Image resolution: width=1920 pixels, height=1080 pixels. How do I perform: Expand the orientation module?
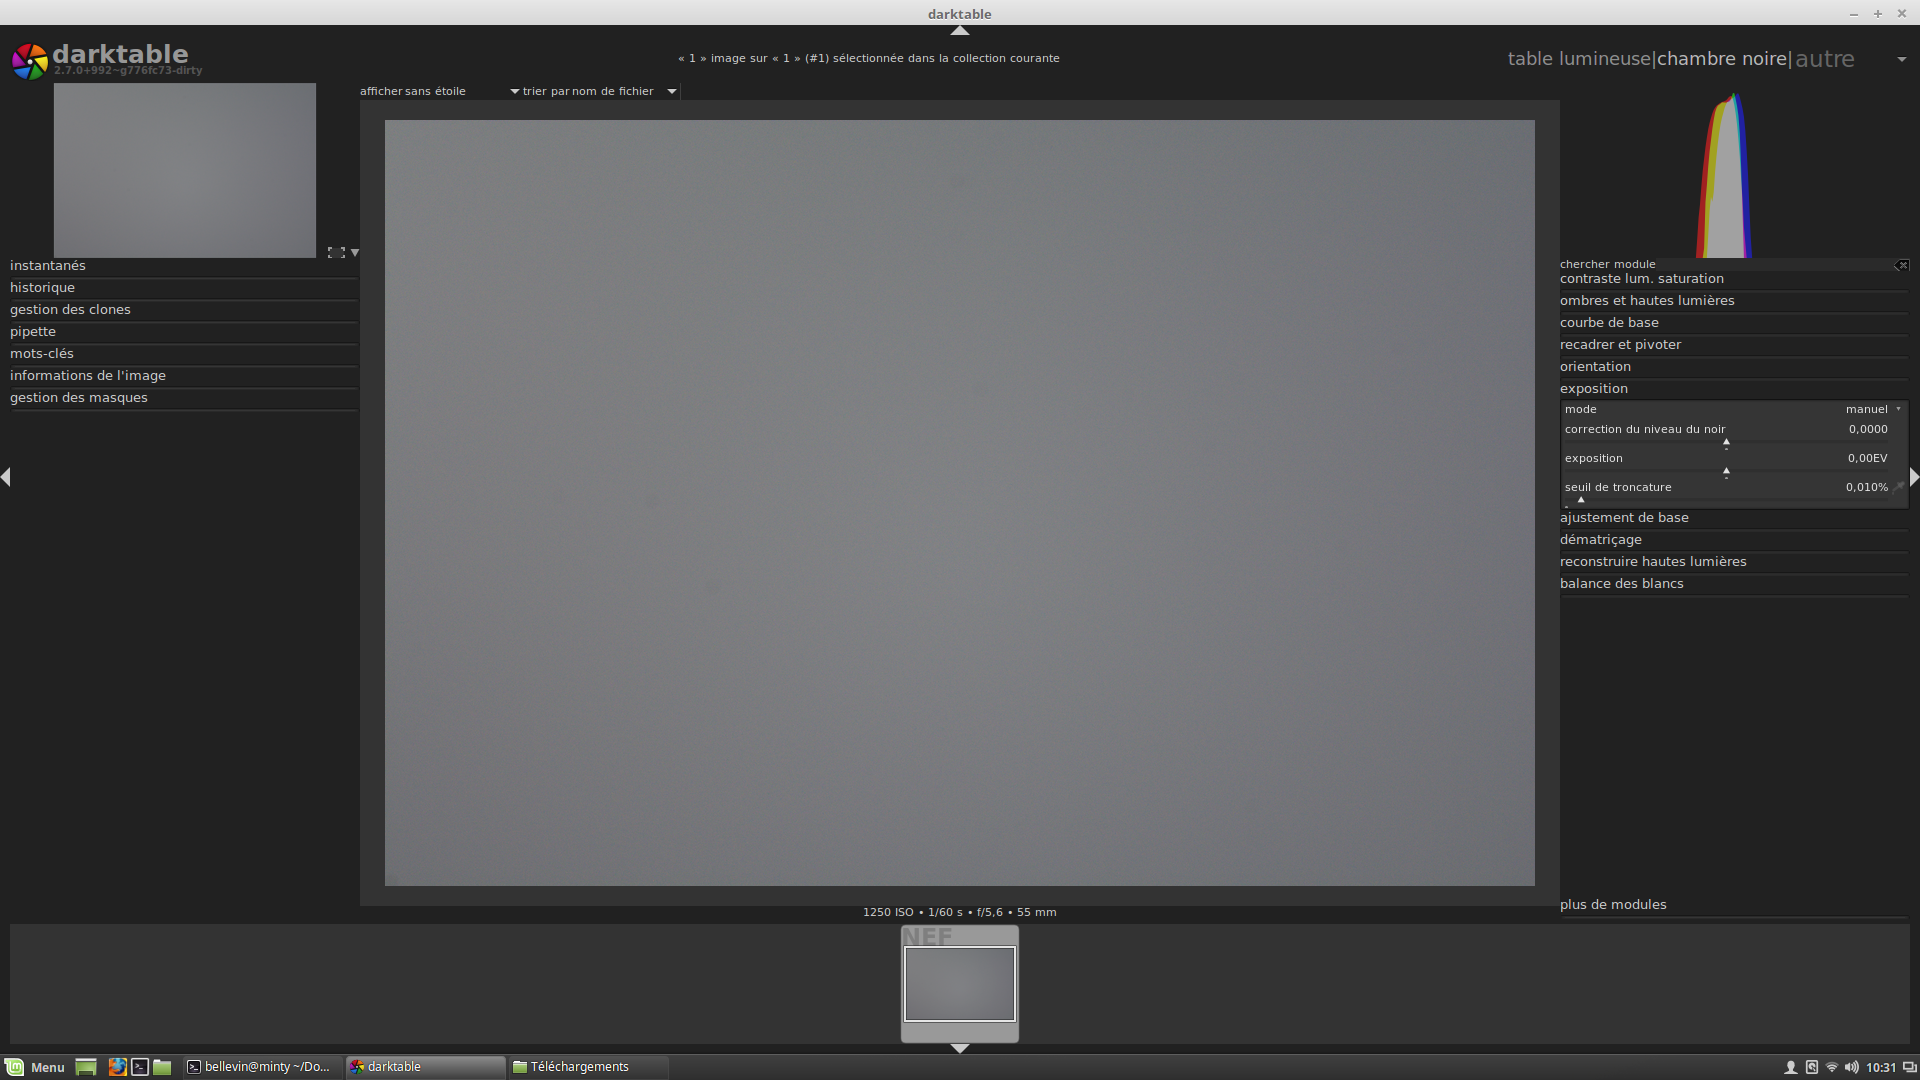(1734, 367)
